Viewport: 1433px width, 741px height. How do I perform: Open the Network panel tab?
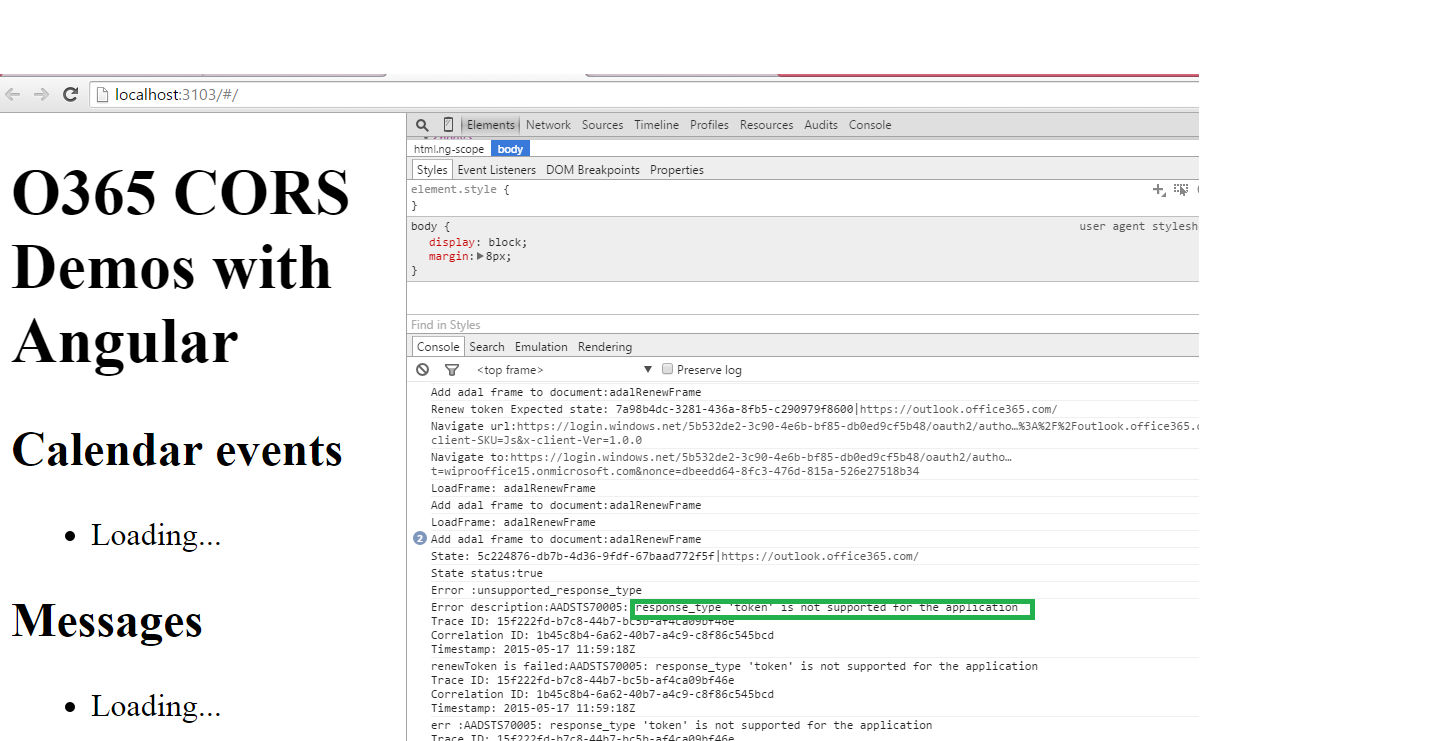548,125
